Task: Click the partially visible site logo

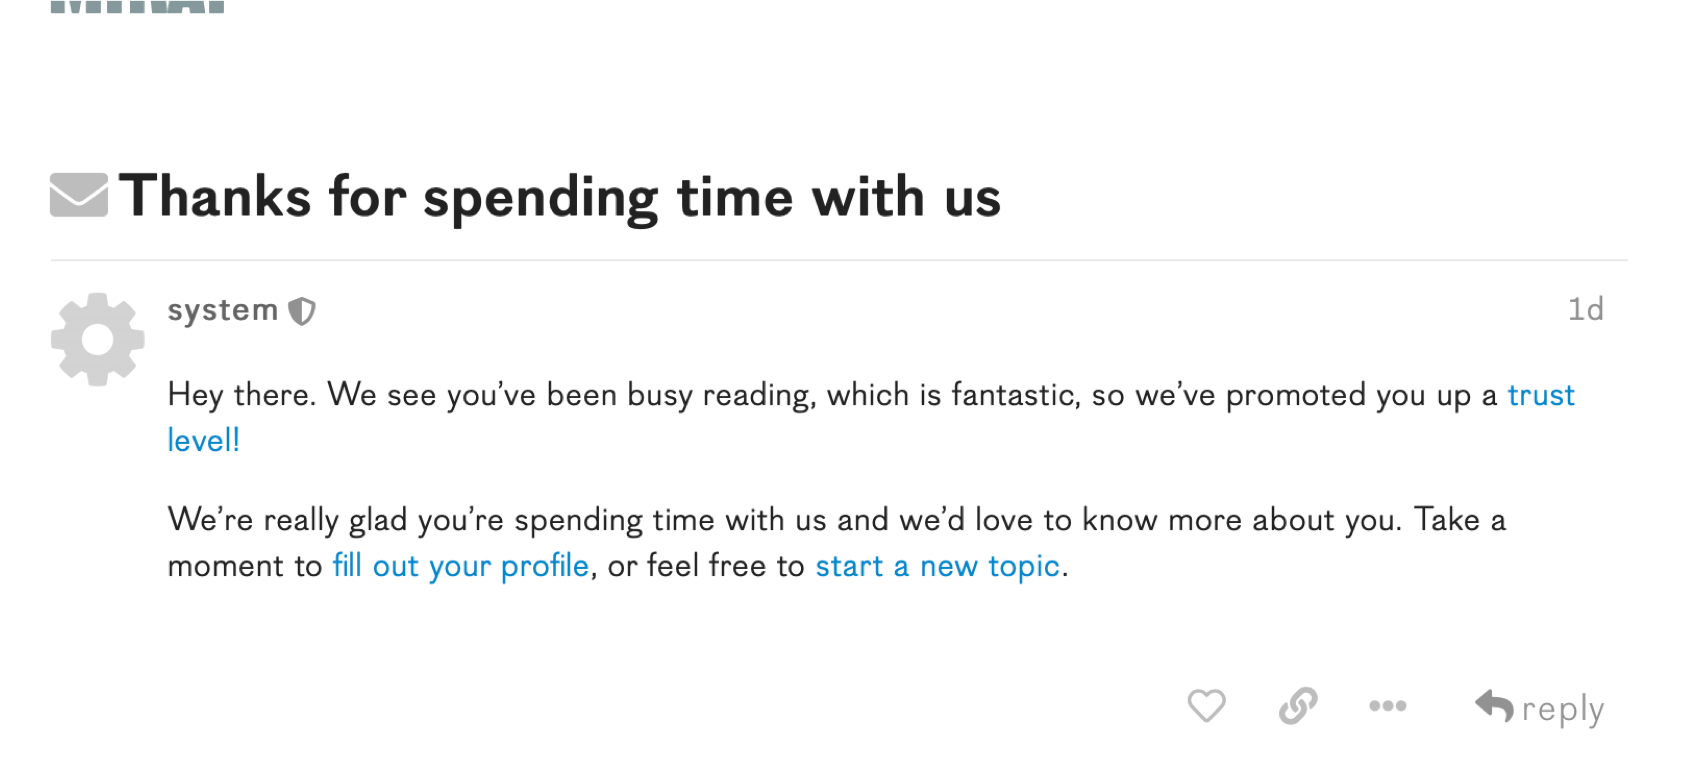Action: [137, 6]
